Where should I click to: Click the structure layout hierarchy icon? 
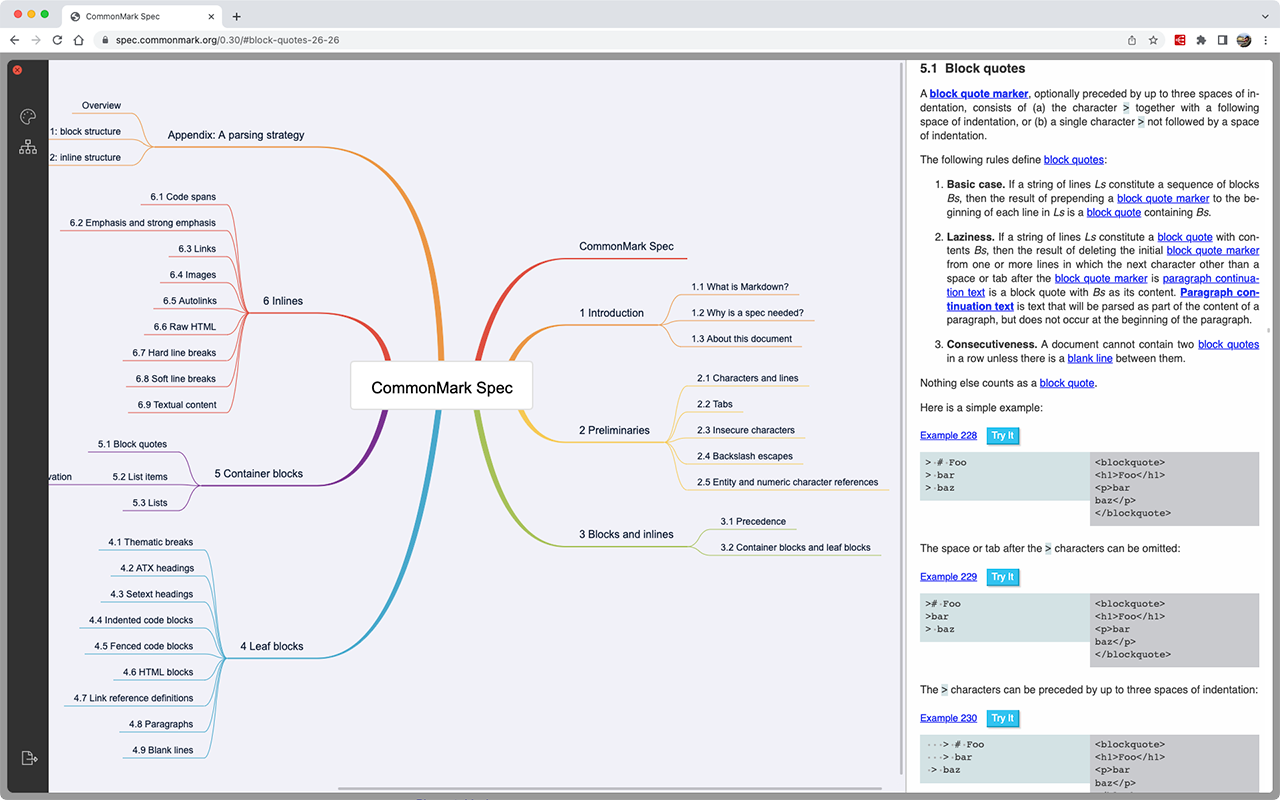pyautogui.click(x=28, y=147)
